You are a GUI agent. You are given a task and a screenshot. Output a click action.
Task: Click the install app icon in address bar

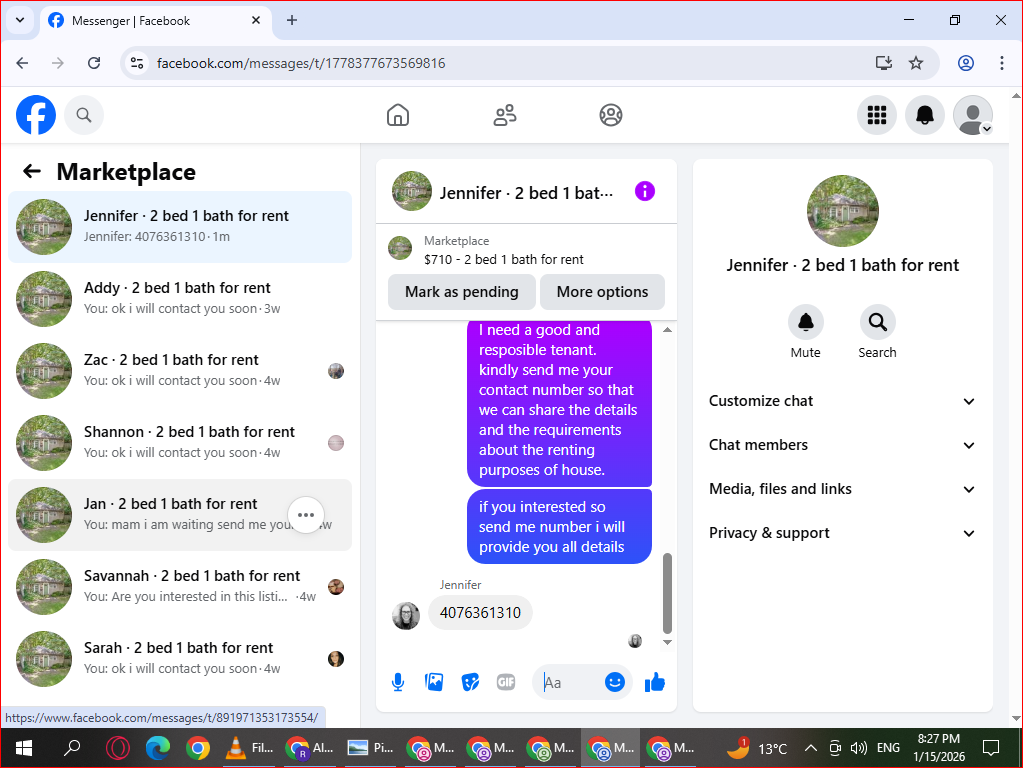883,63
